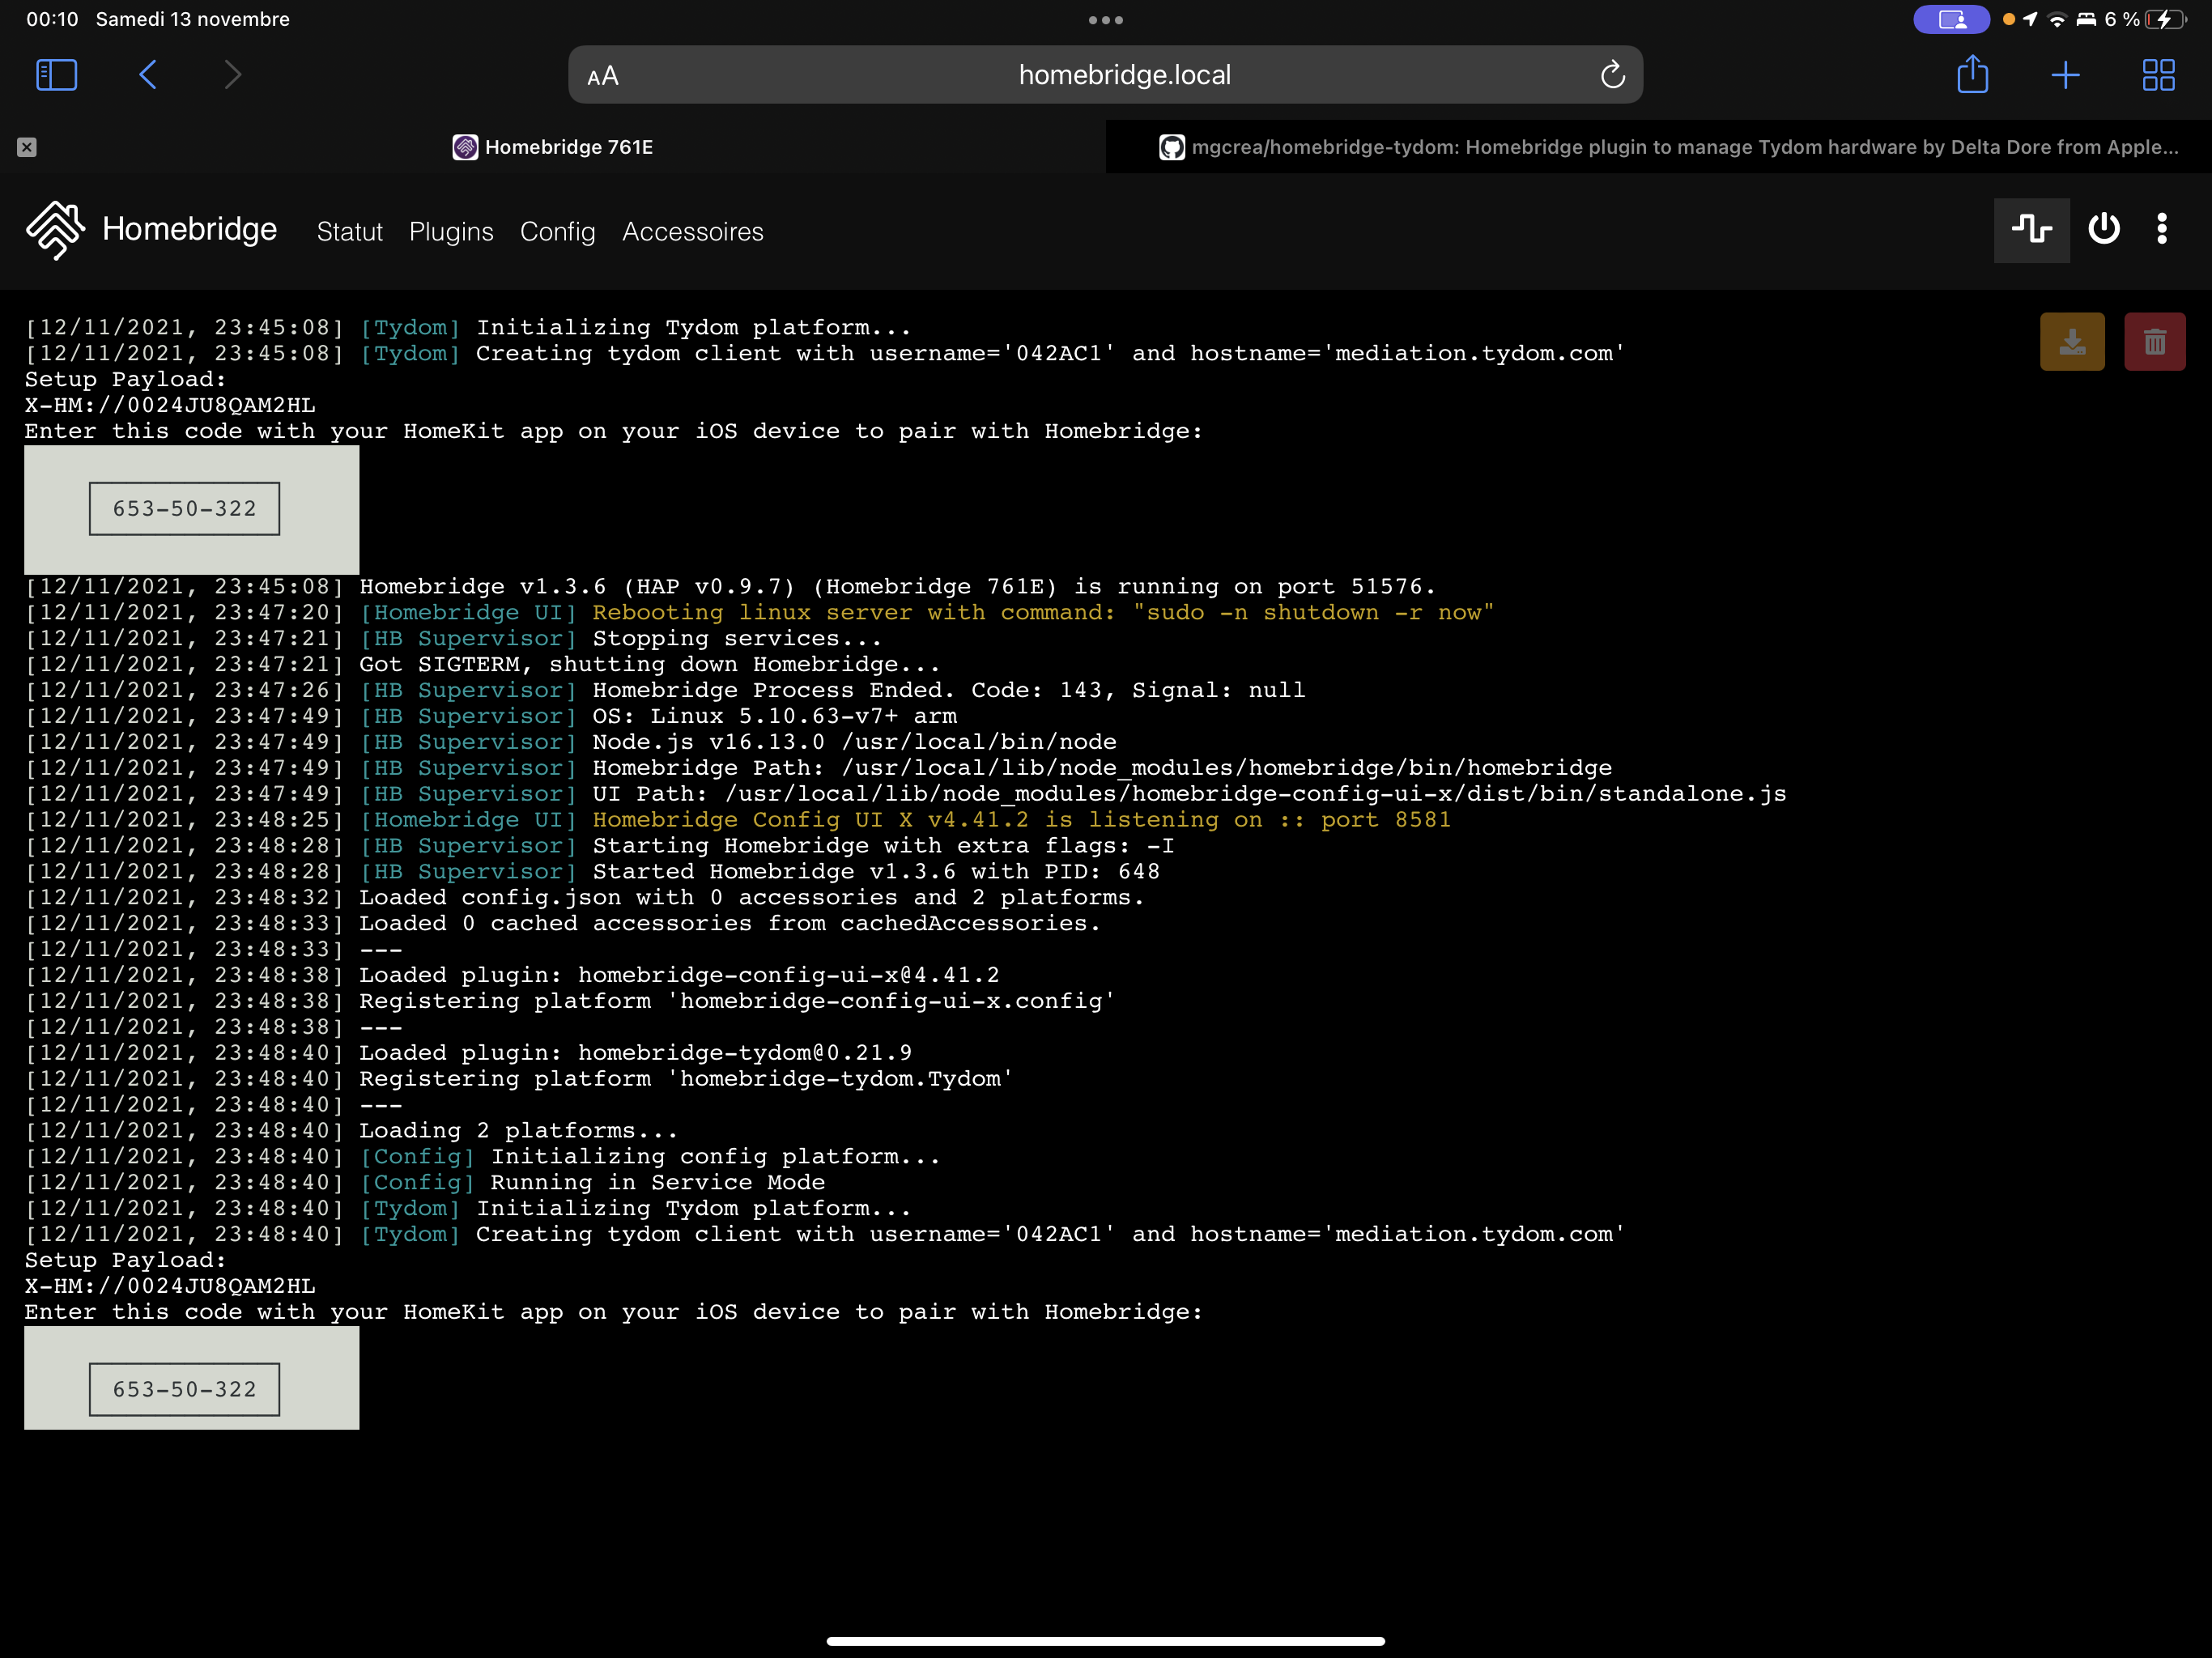Select the Accessoires nav item
This screenshot has height=1658, width=2212.
click(693, 231)
